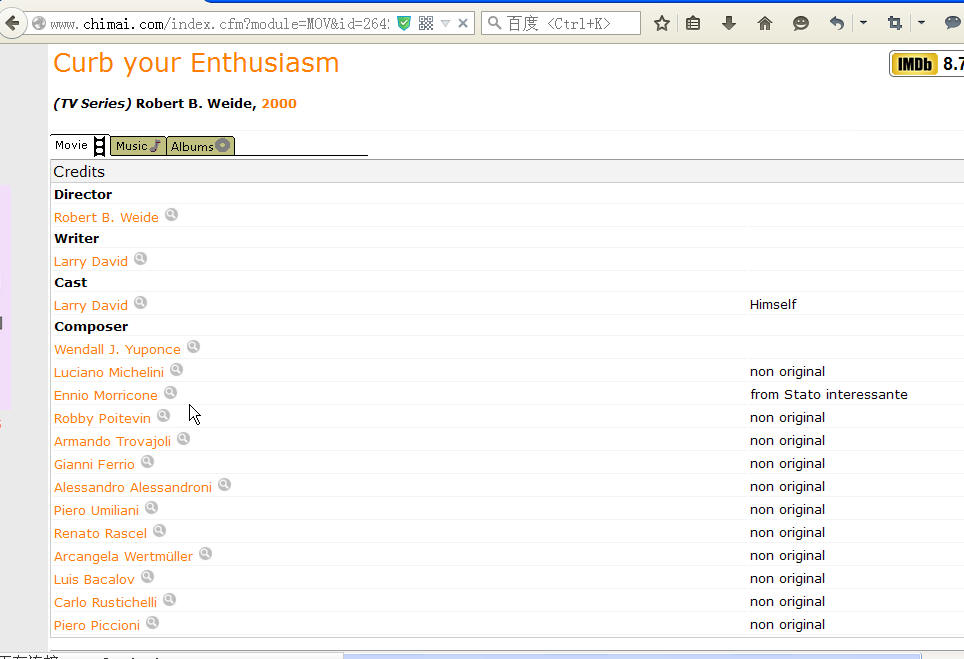Click the search icon beside Piero Piccioni
This screenshot has height=659, width=964.
pyautogui.click(x=152, y=623)
